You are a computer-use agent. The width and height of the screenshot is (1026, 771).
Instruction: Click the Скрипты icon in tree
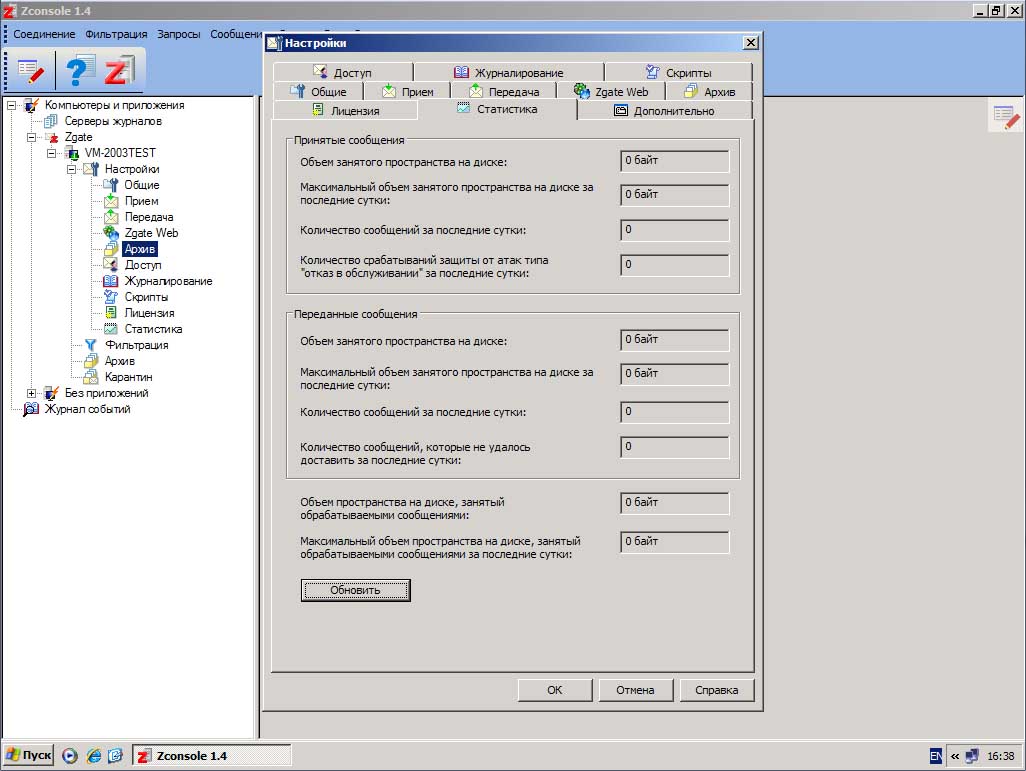click(x=111, y=297)
